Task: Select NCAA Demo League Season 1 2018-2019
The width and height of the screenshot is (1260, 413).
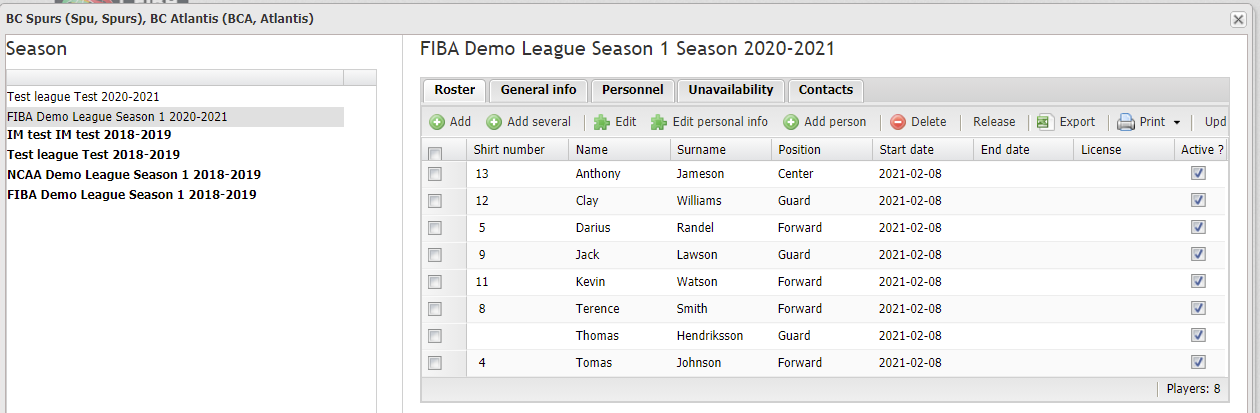Action: [134, 174]
